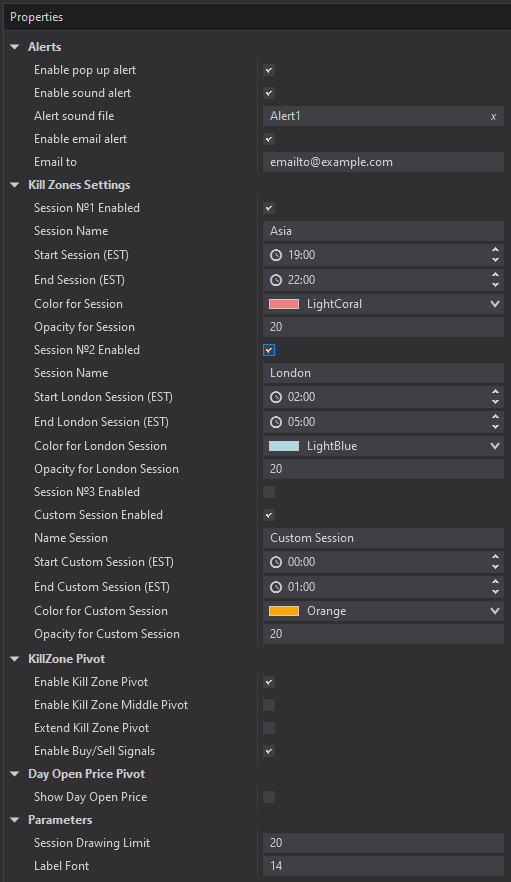The width and height of the screenshot is (511, 882).
Task: Open the Orange custom session color dropdown
Action: click(x=495, y=611)
